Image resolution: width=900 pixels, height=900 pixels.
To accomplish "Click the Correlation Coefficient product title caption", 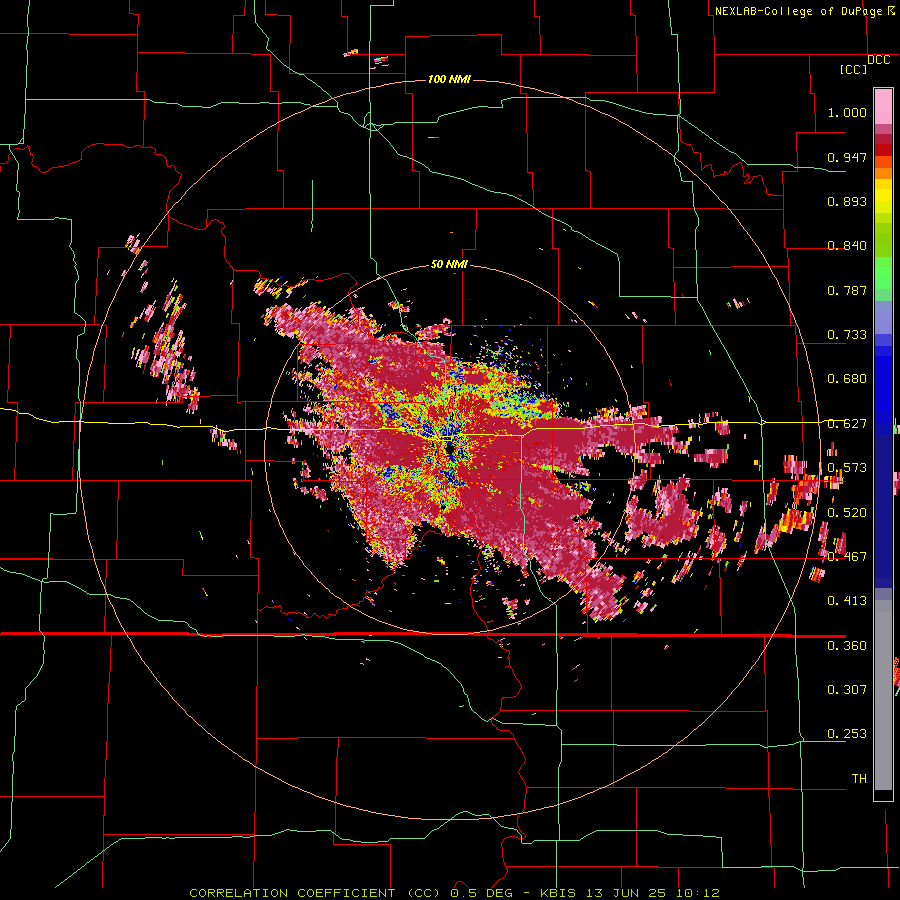I will tap(455, 893).
